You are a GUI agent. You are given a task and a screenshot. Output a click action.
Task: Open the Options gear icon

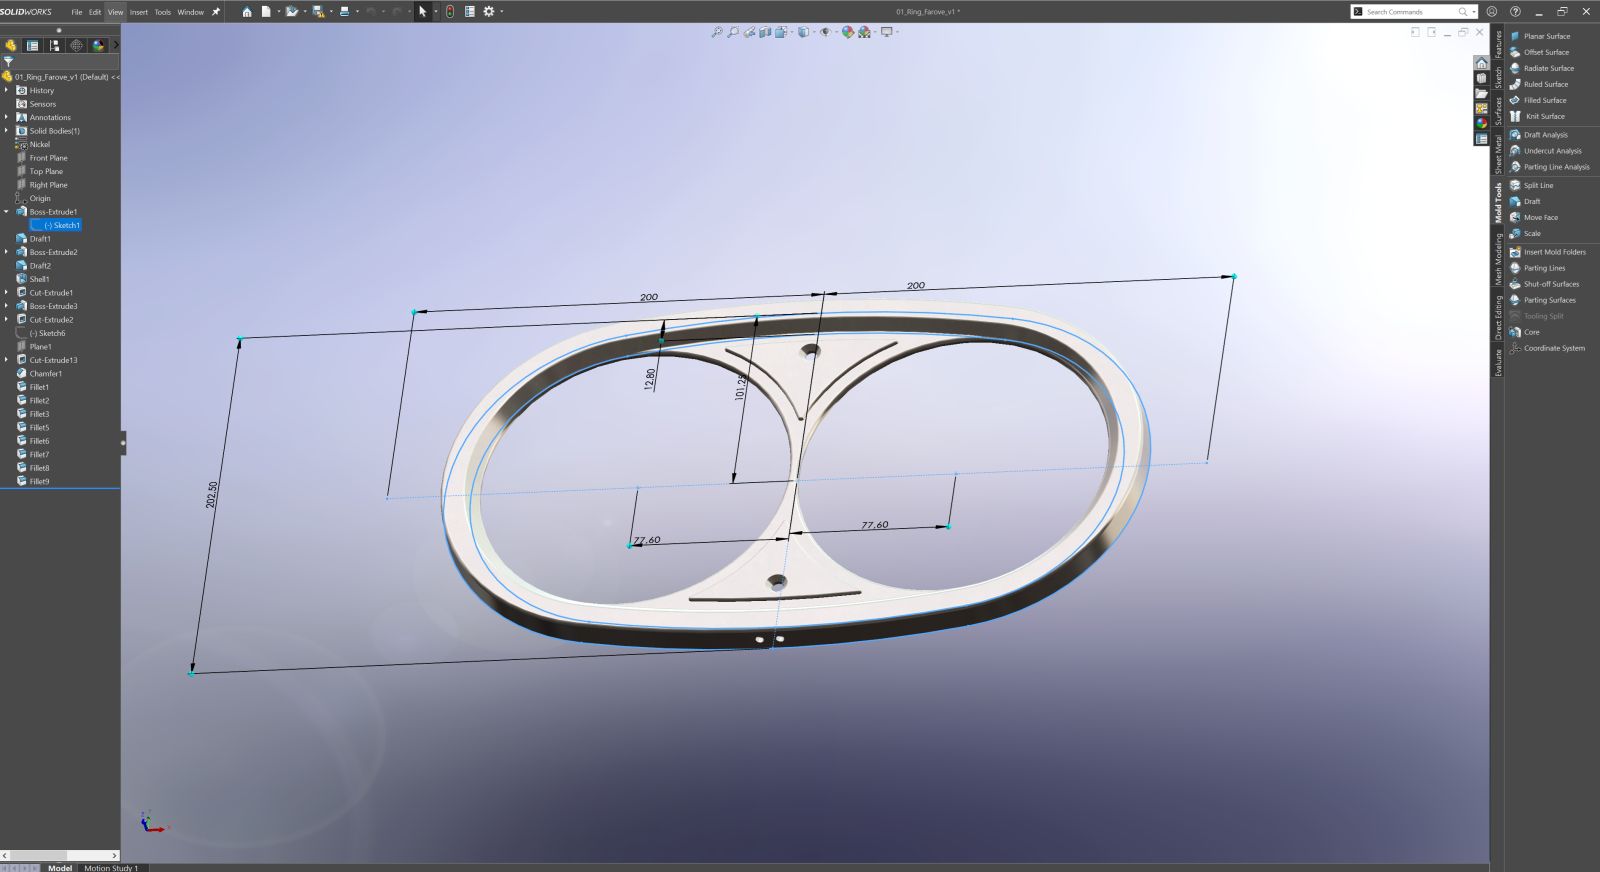(489, 12)
